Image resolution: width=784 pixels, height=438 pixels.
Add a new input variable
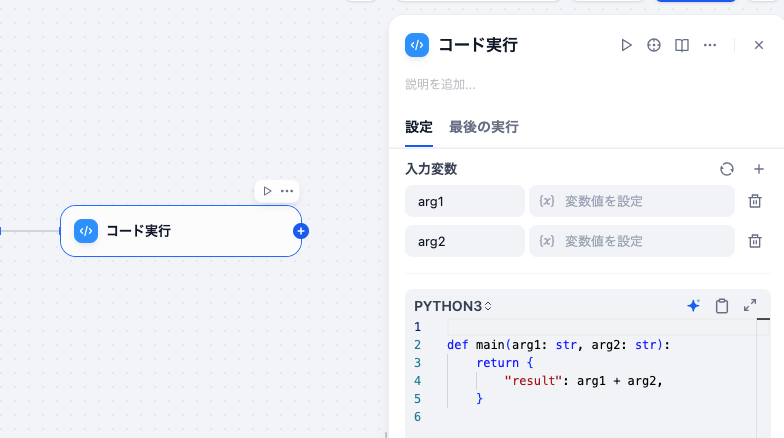[758, 169]
